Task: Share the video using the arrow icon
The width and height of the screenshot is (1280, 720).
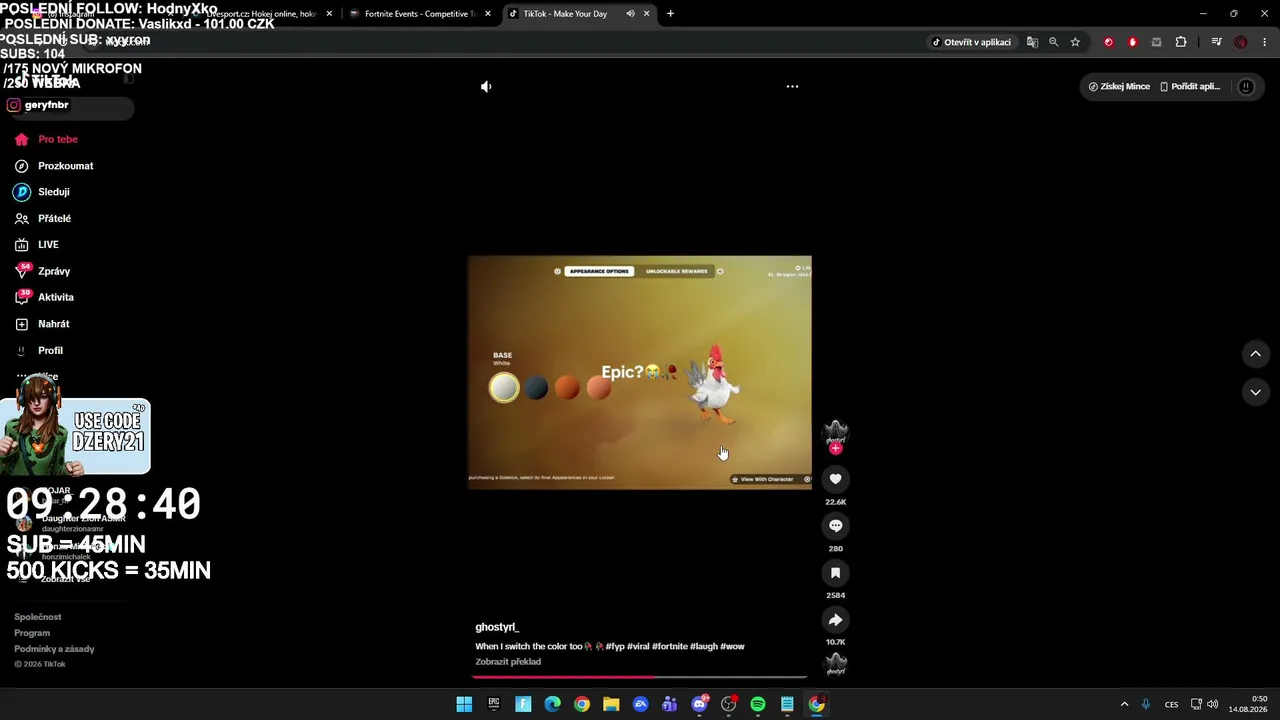Action: [x=835, y=620]
